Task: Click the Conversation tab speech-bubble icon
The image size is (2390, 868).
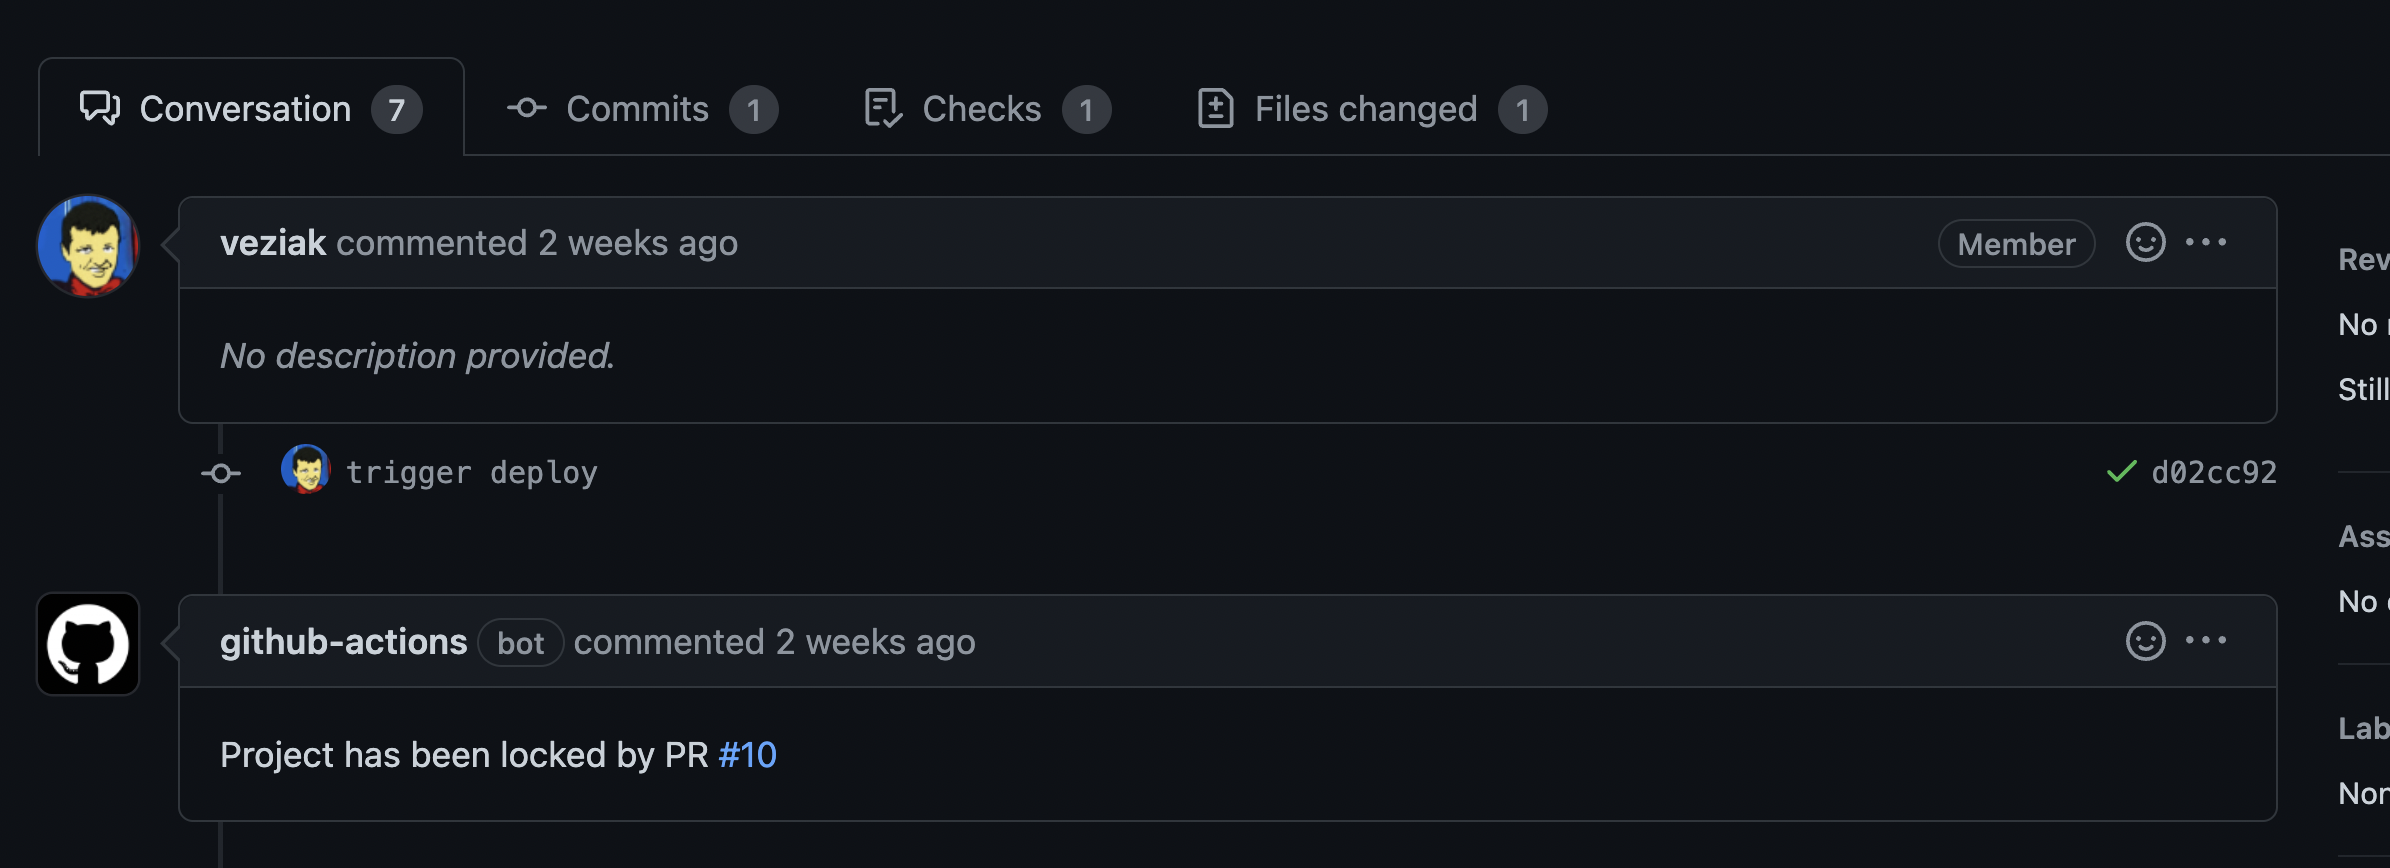Action: click(x=100, y=108)
